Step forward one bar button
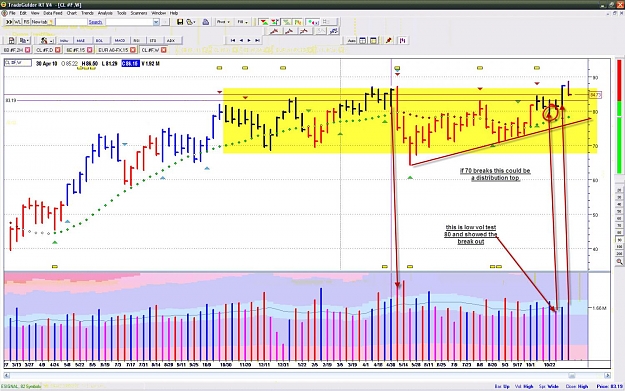This screenshot has height=391, width=625. click(x=249, y=40)
